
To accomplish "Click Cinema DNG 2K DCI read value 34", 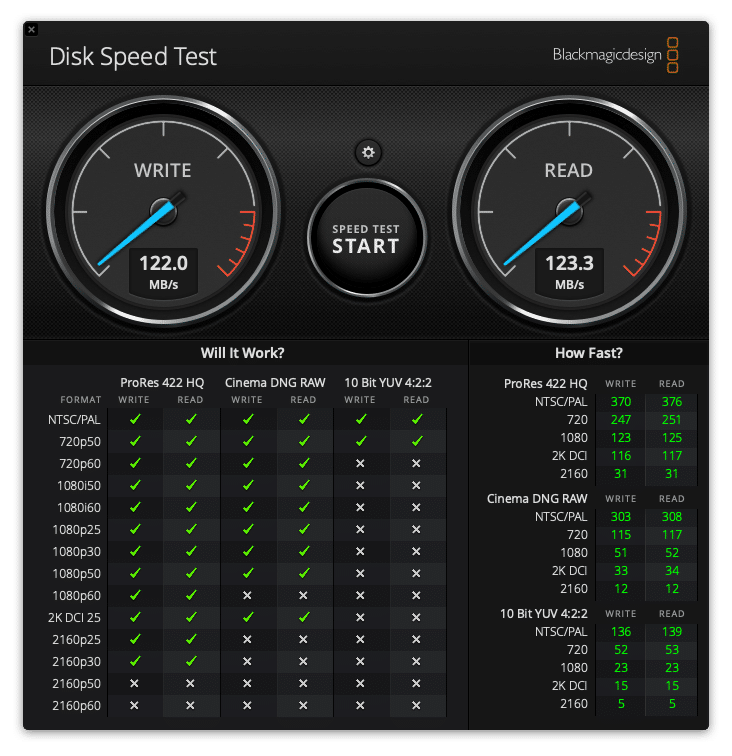I will point(672,571).
